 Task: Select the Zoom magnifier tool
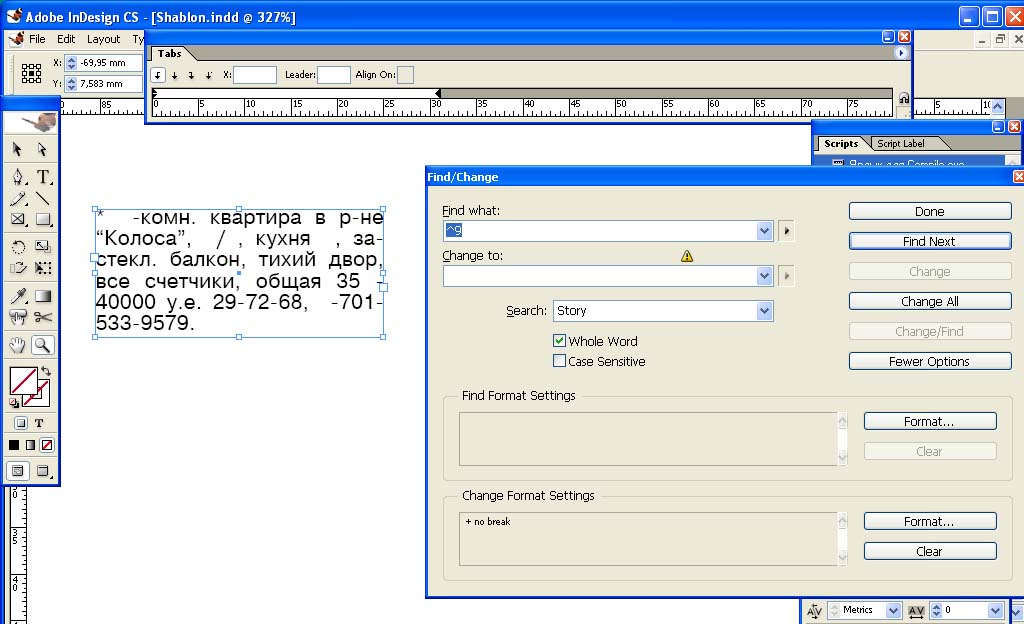coord(43,345)
